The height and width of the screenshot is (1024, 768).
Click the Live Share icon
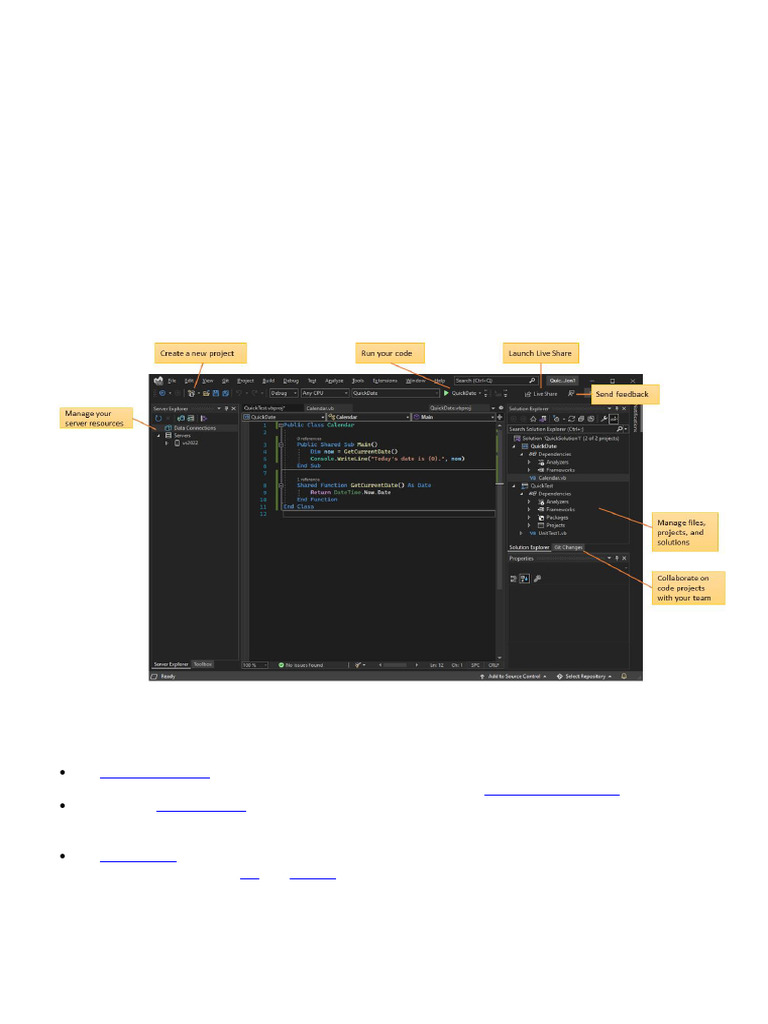528,394
